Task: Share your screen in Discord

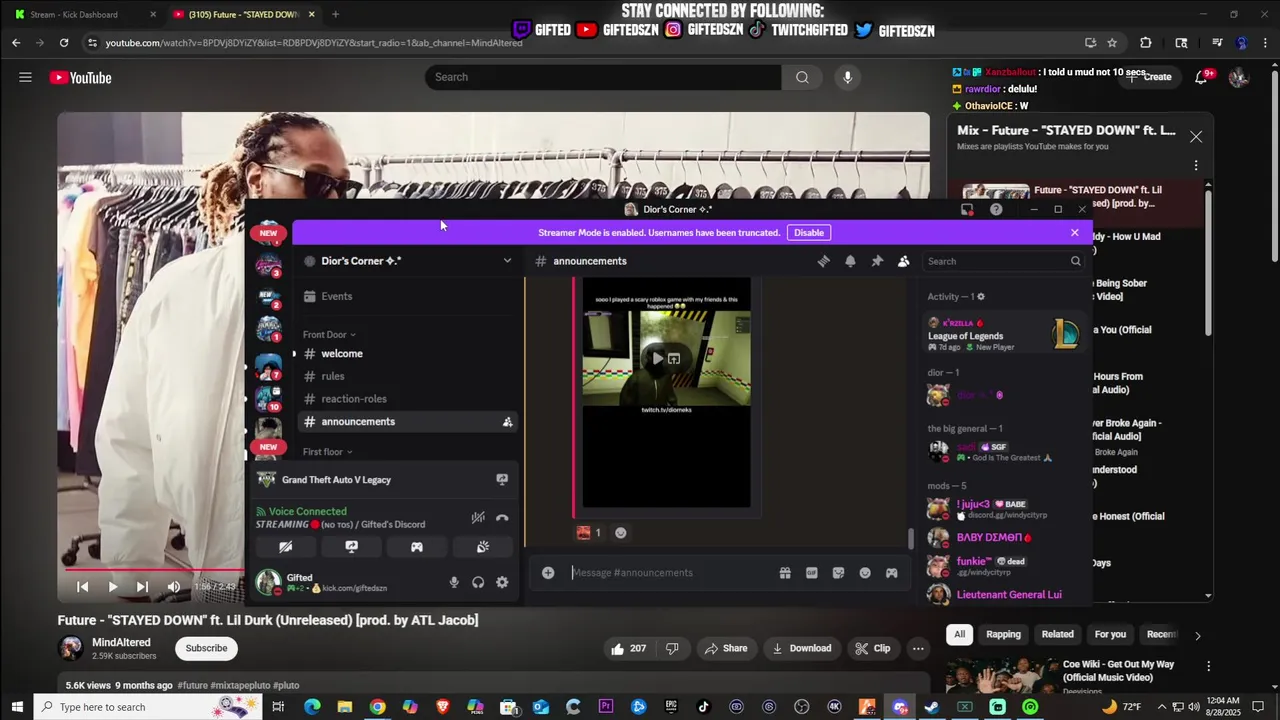Action: pos(351,547)
